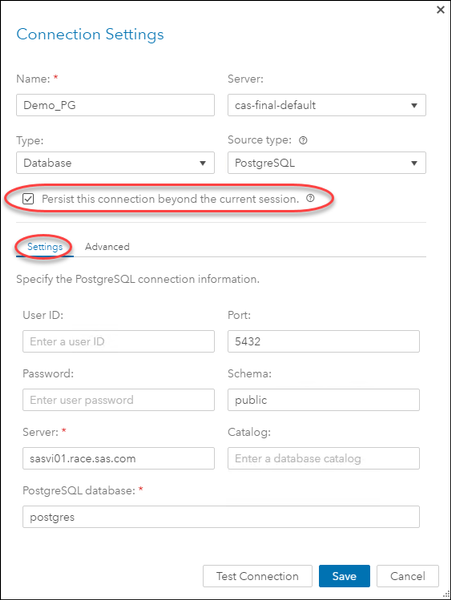
Task: Click the Save button
Action: tap(344, 576)
